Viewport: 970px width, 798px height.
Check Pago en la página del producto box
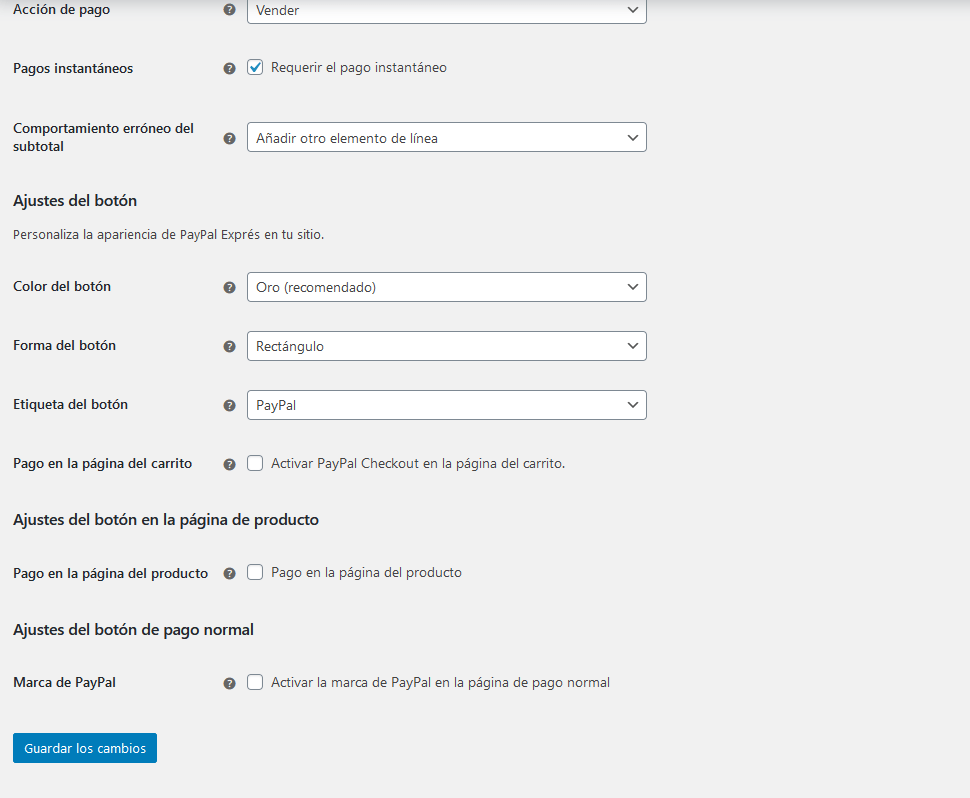tap(255, 572)
